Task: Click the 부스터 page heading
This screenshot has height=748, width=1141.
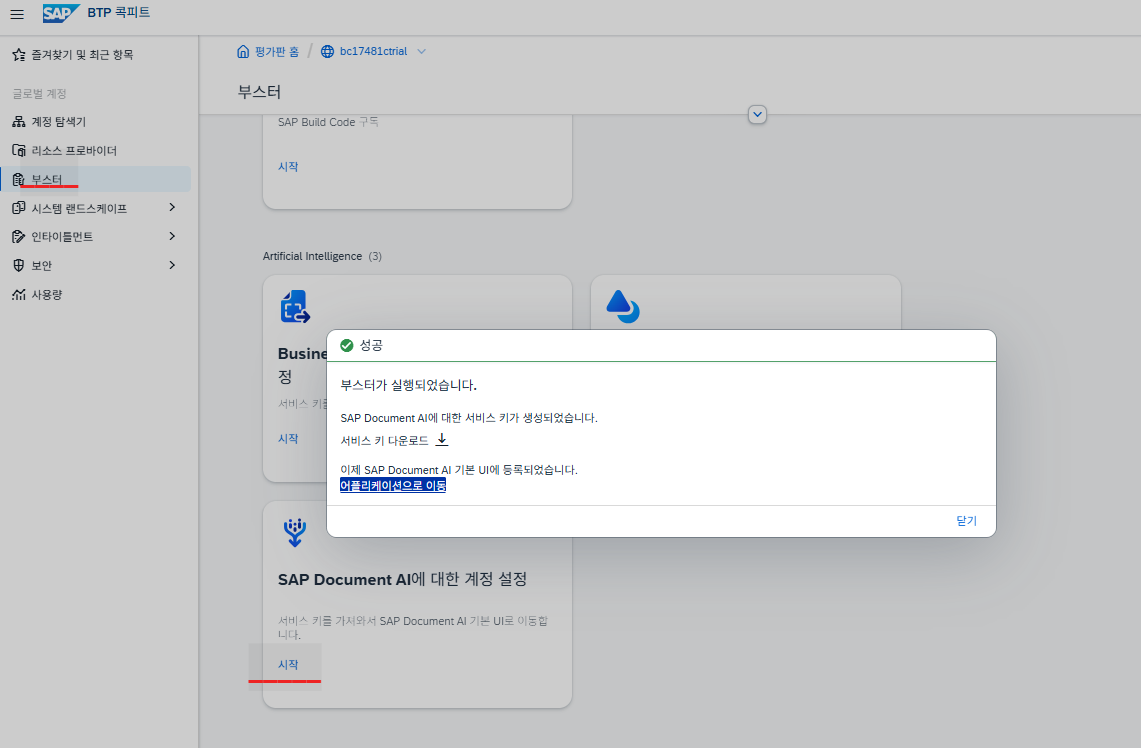Action: tap(259, 92)
